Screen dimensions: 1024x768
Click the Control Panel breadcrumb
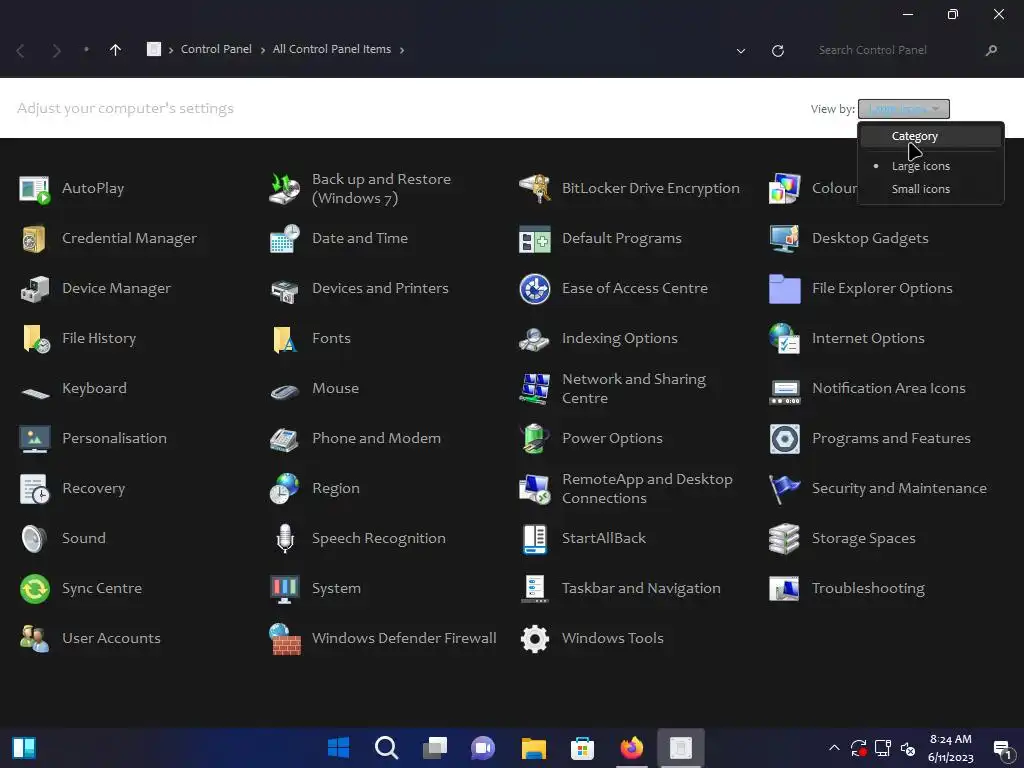(x=216, y=50)
